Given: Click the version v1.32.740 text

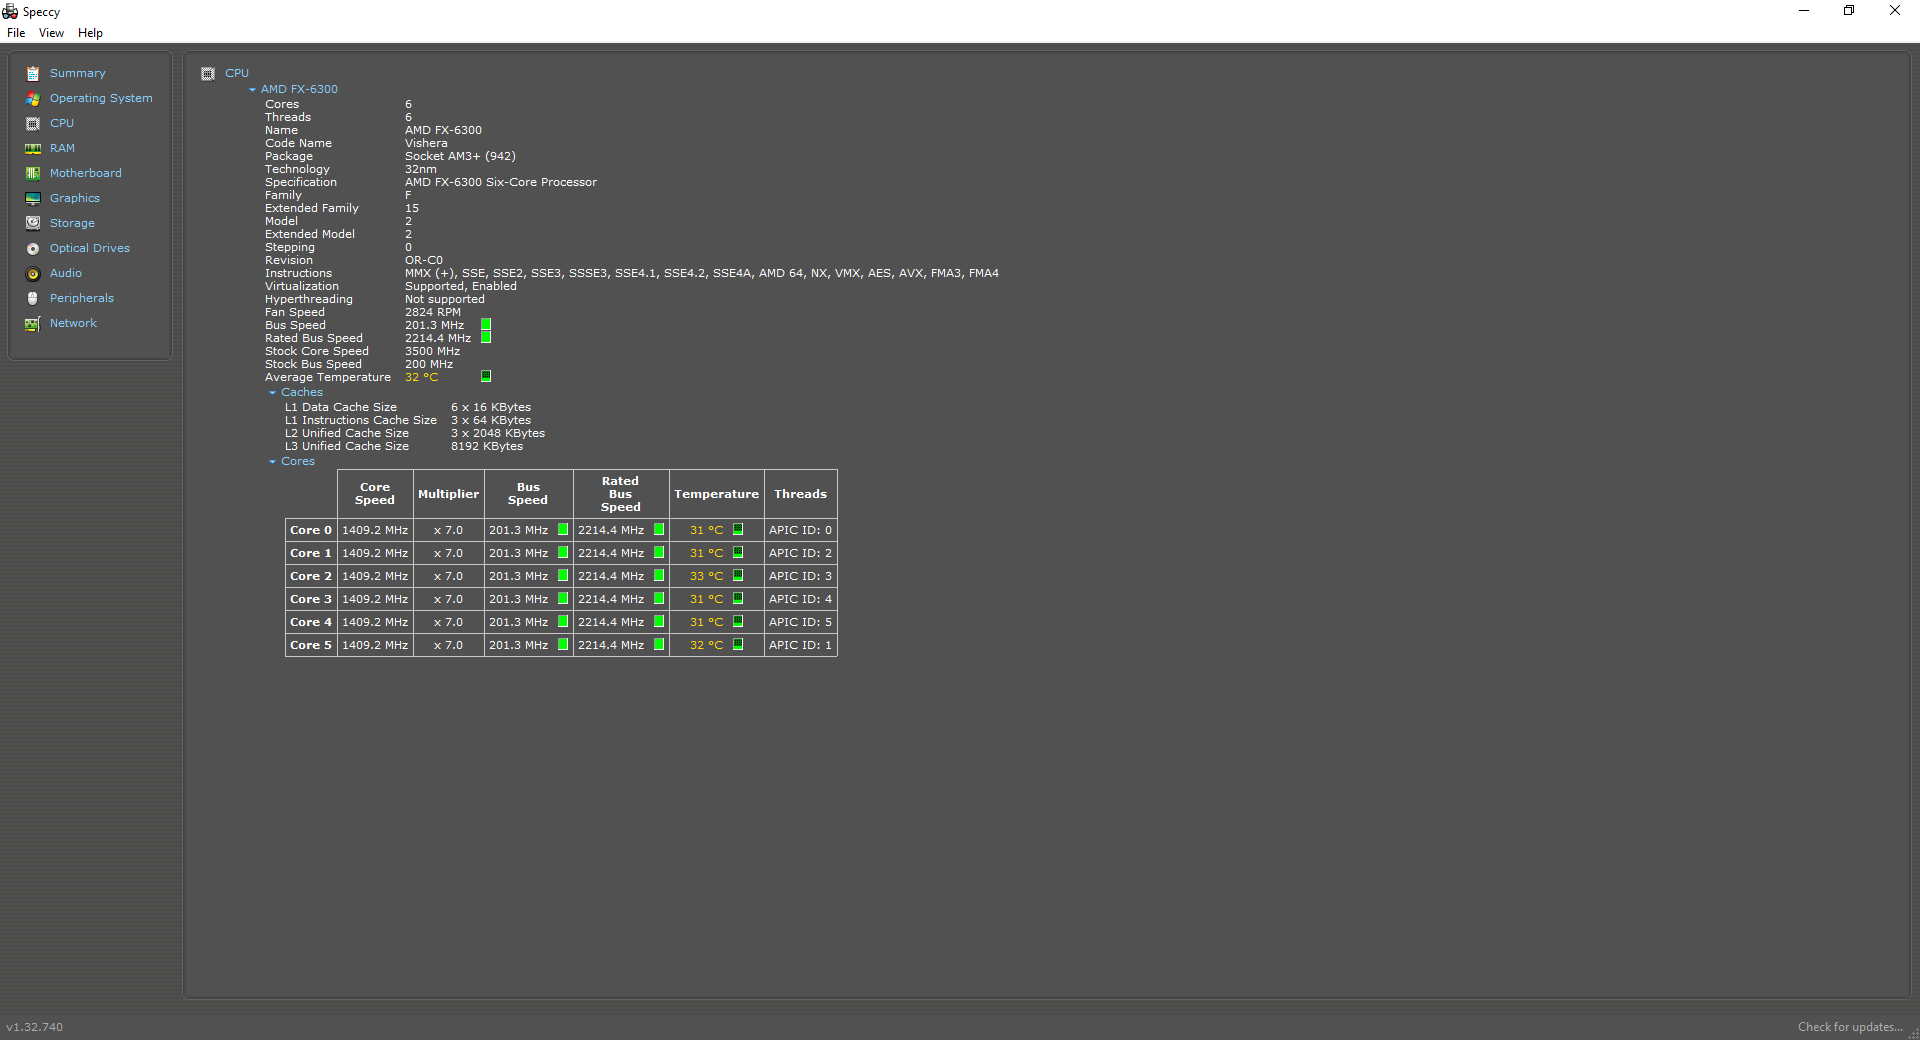Looking at the screenshot, I should (x=35, y=1027).
